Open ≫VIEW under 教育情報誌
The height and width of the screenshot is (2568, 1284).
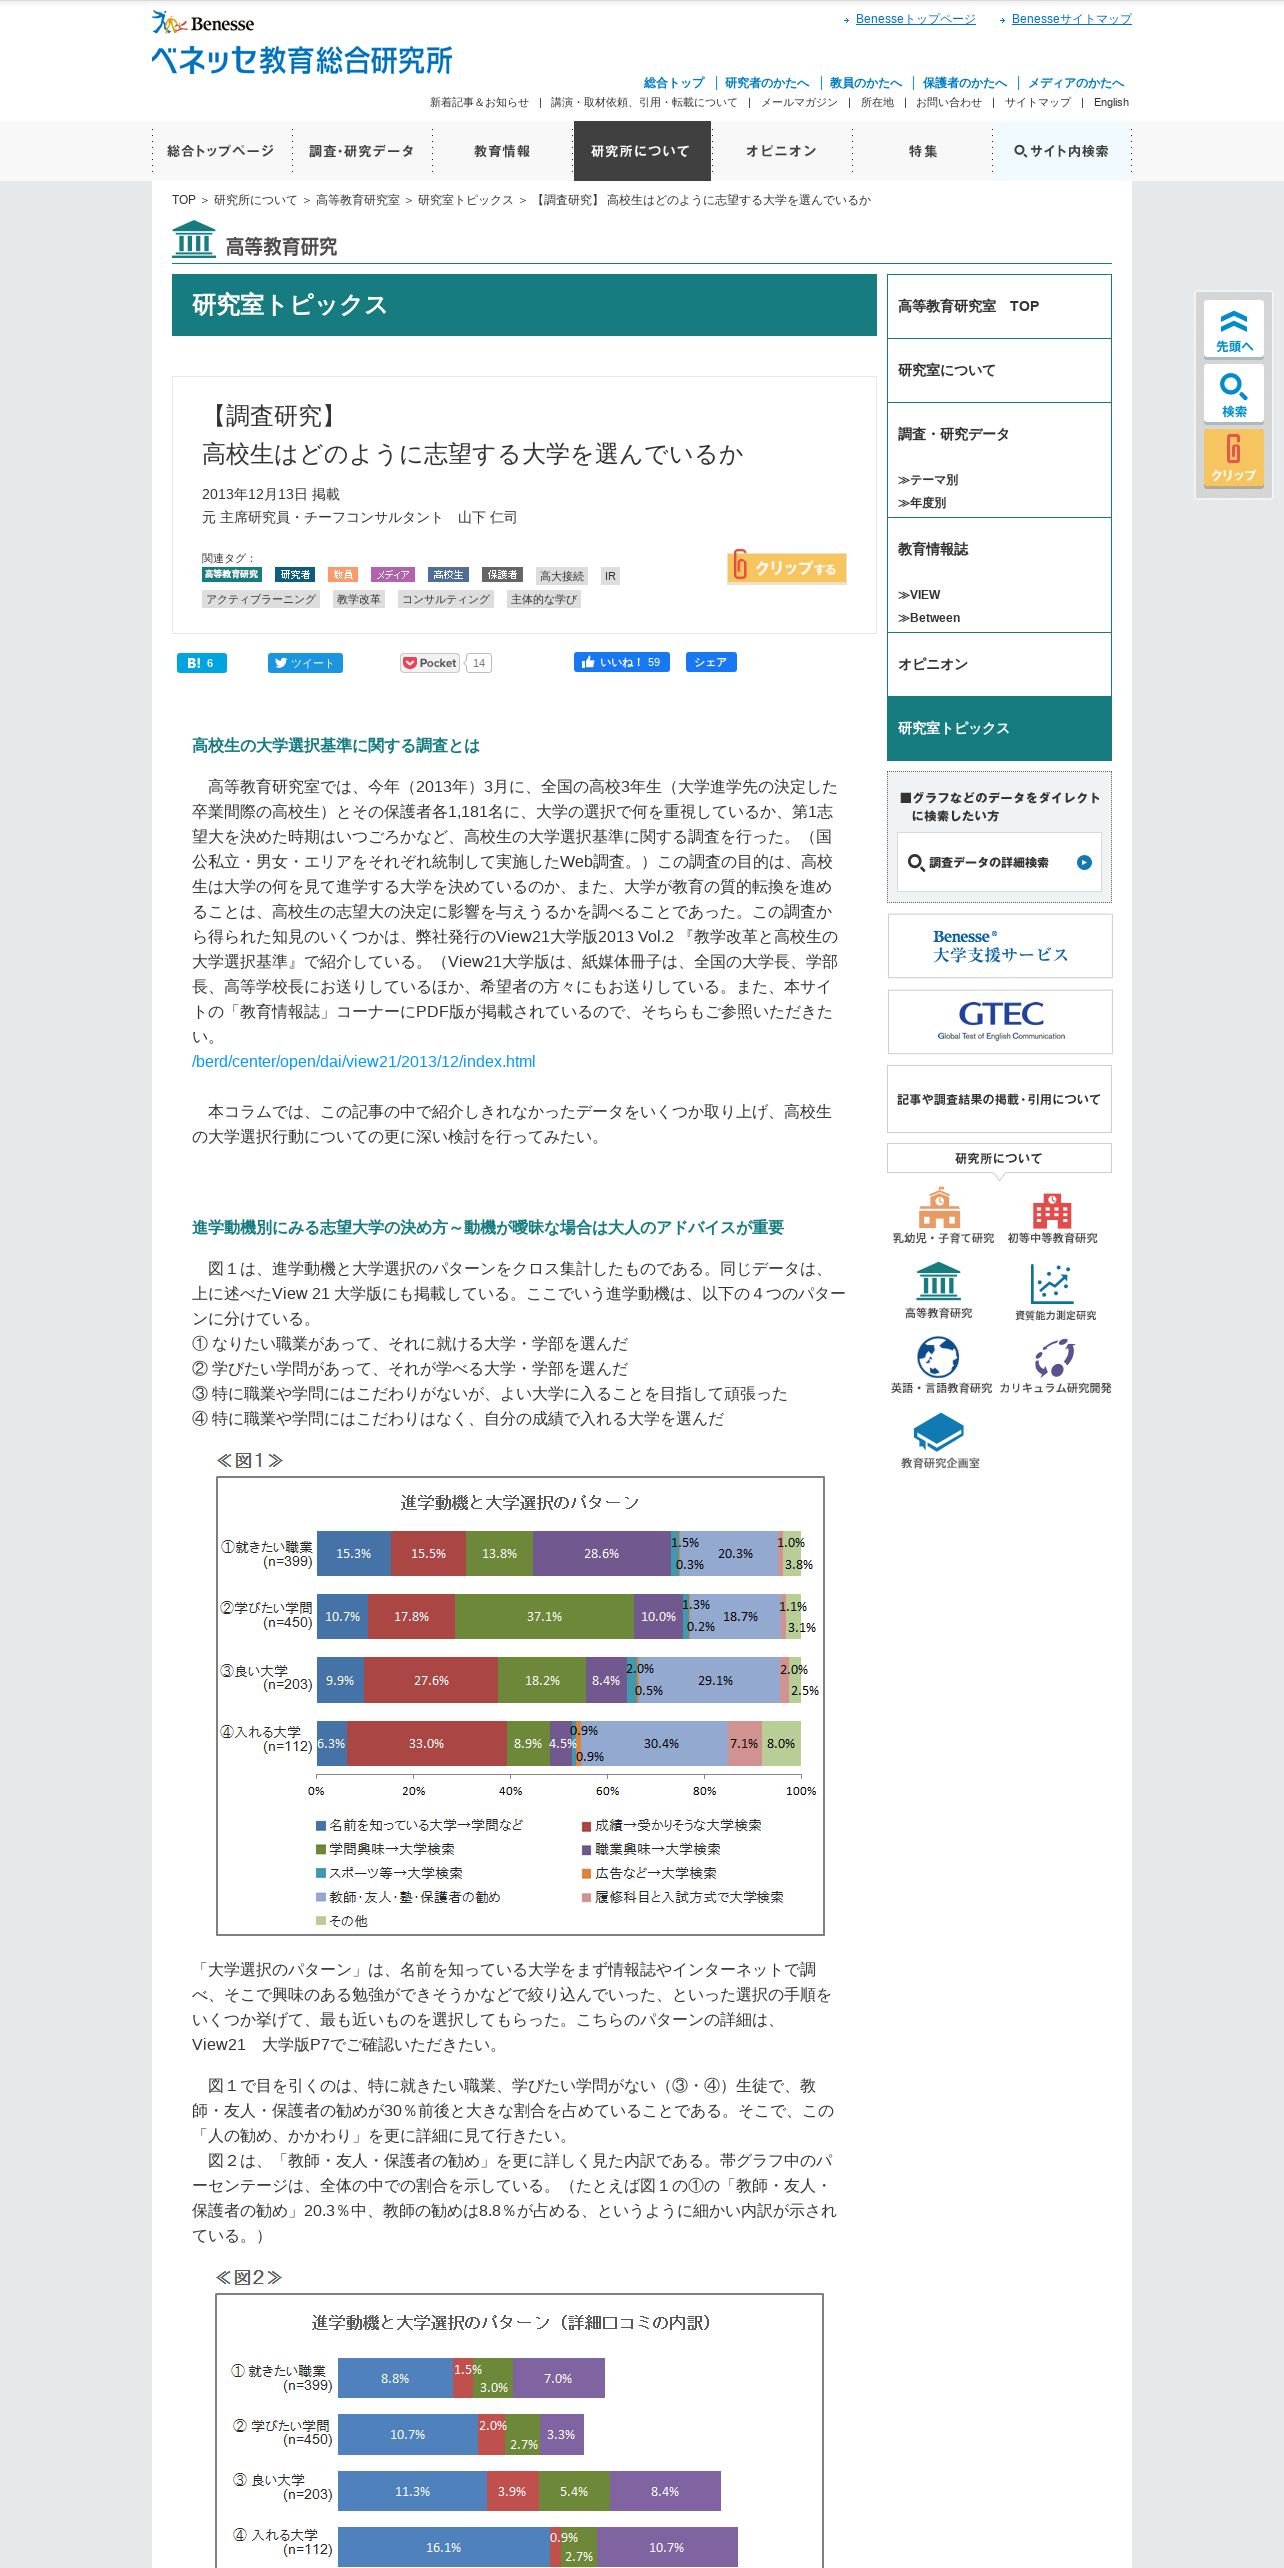click(918, 595)
